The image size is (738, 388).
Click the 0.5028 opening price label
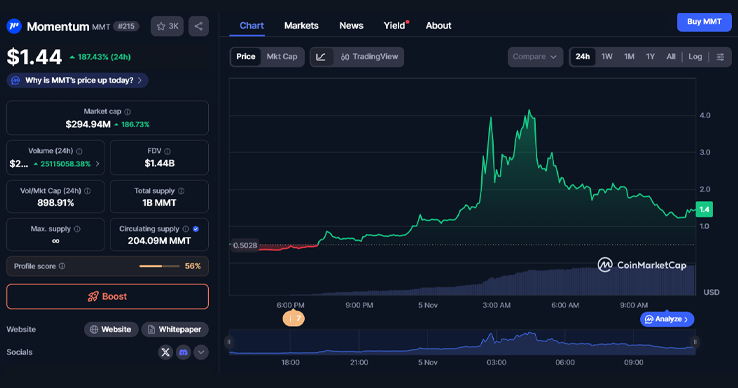coord(245,245)
